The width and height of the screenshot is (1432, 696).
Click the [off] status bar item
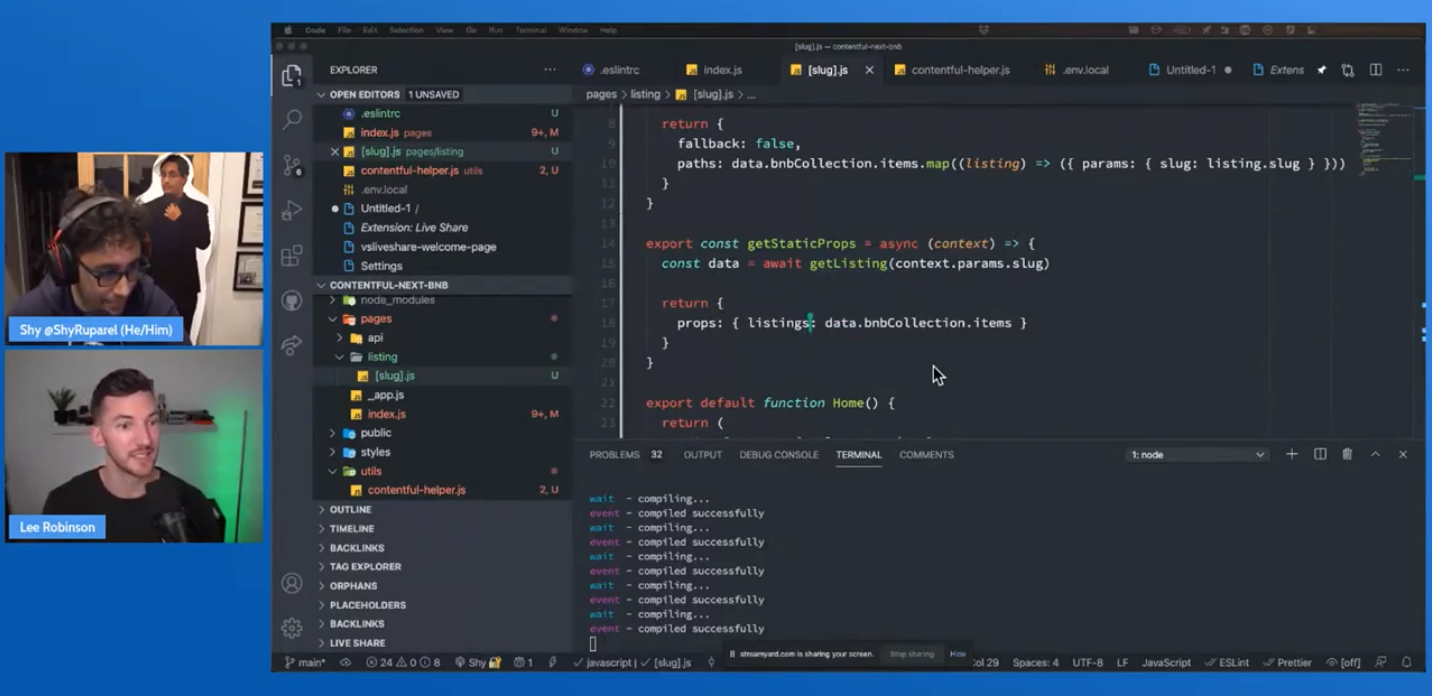(x=1344, y=662)
